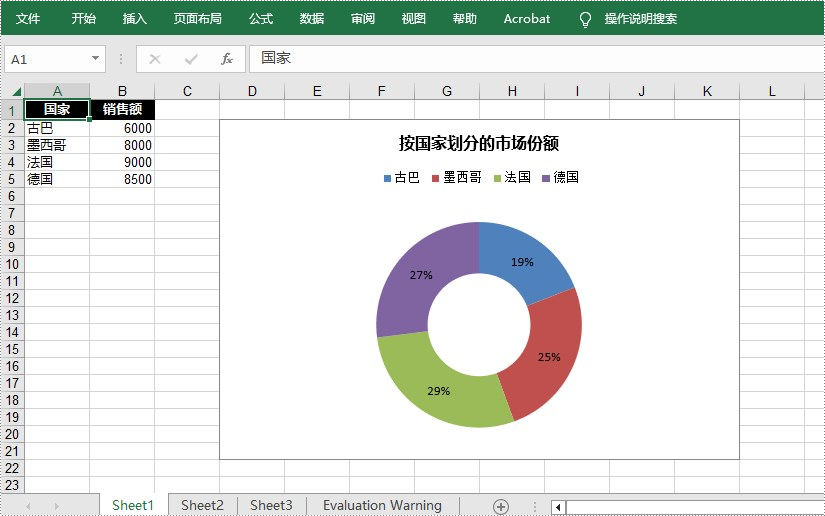Viewport: 825px width, 516px height.
Task: Select cell containing 墨西哥 in column A
Action: (x=57, y=145)
